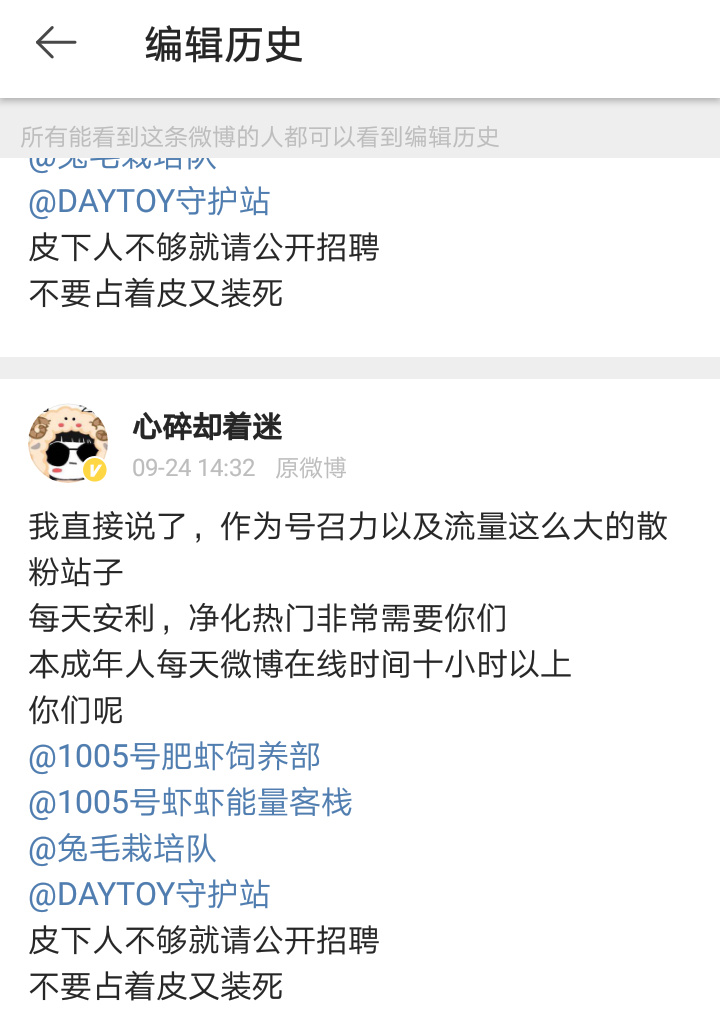
Task: Open username 心碎却着迷
Action: coord(208,427)
